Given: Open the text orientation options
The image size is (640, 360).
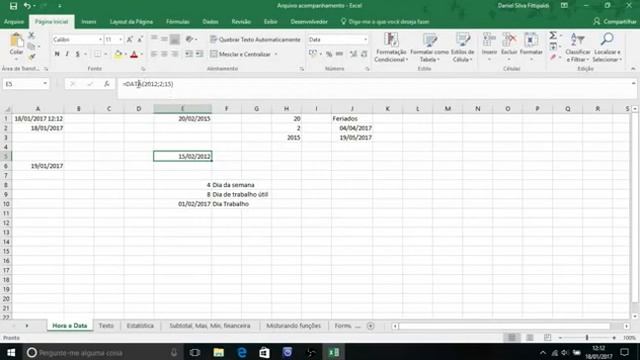Looking at the screenshot, I should 191,40.
